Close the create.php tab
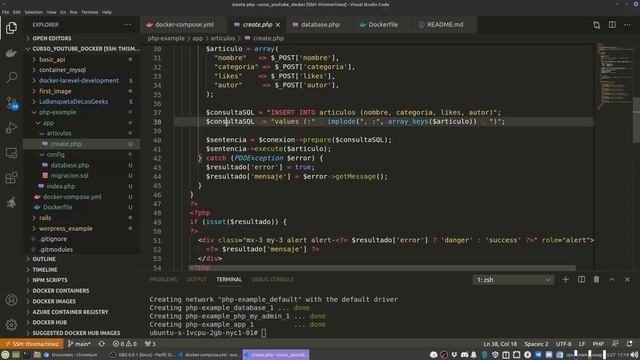The height and width of the screenshot is (360, 640). point(278,25)
